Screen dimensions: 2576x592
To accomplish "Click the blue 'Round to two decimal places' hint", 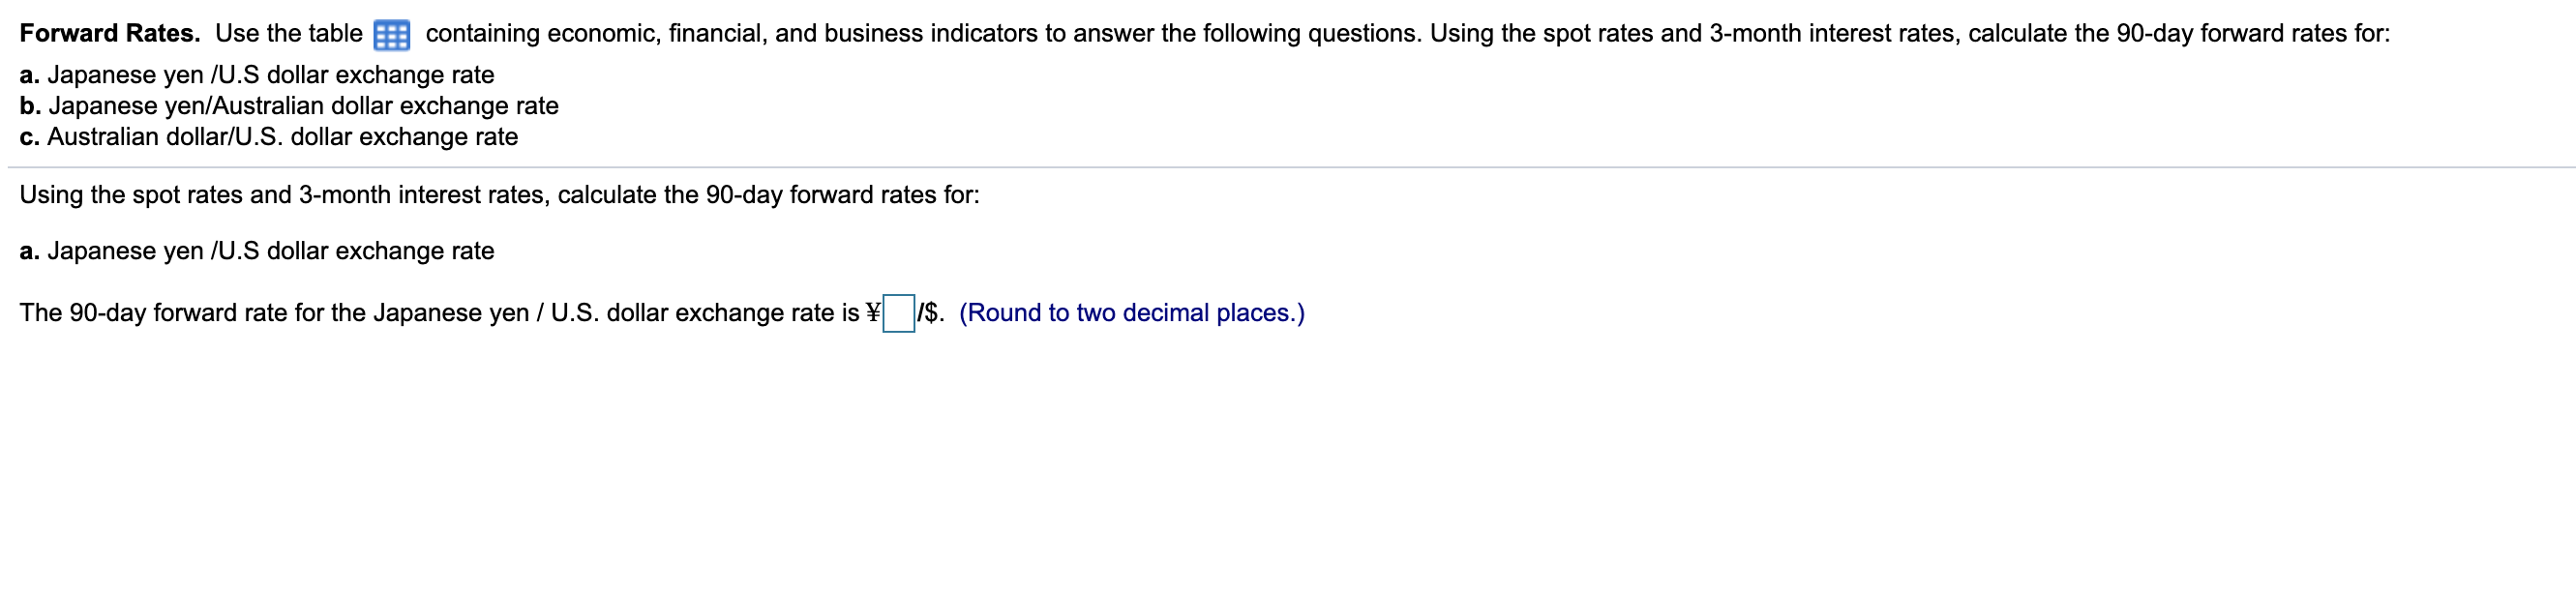I will pyautogui.click(x=1131, y=313).
